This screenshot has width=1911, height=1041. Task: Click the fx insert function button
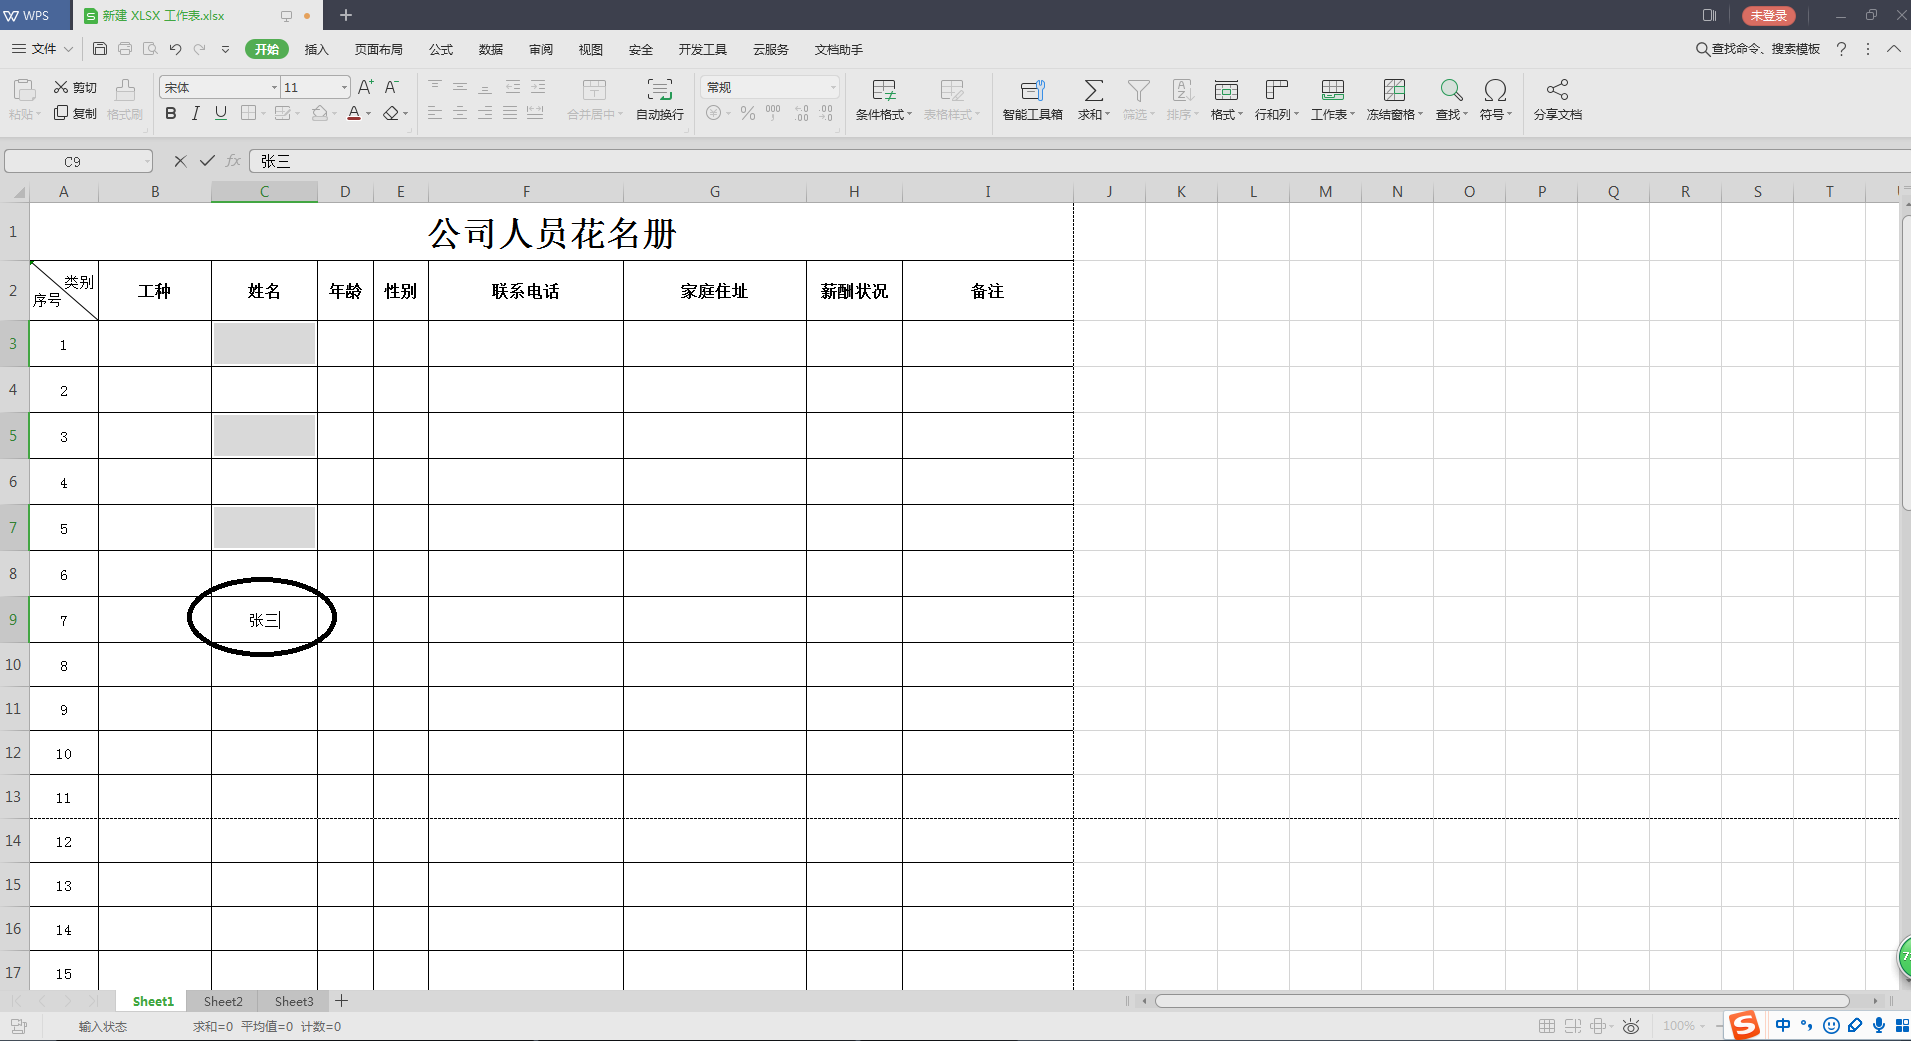coord(234,161)
